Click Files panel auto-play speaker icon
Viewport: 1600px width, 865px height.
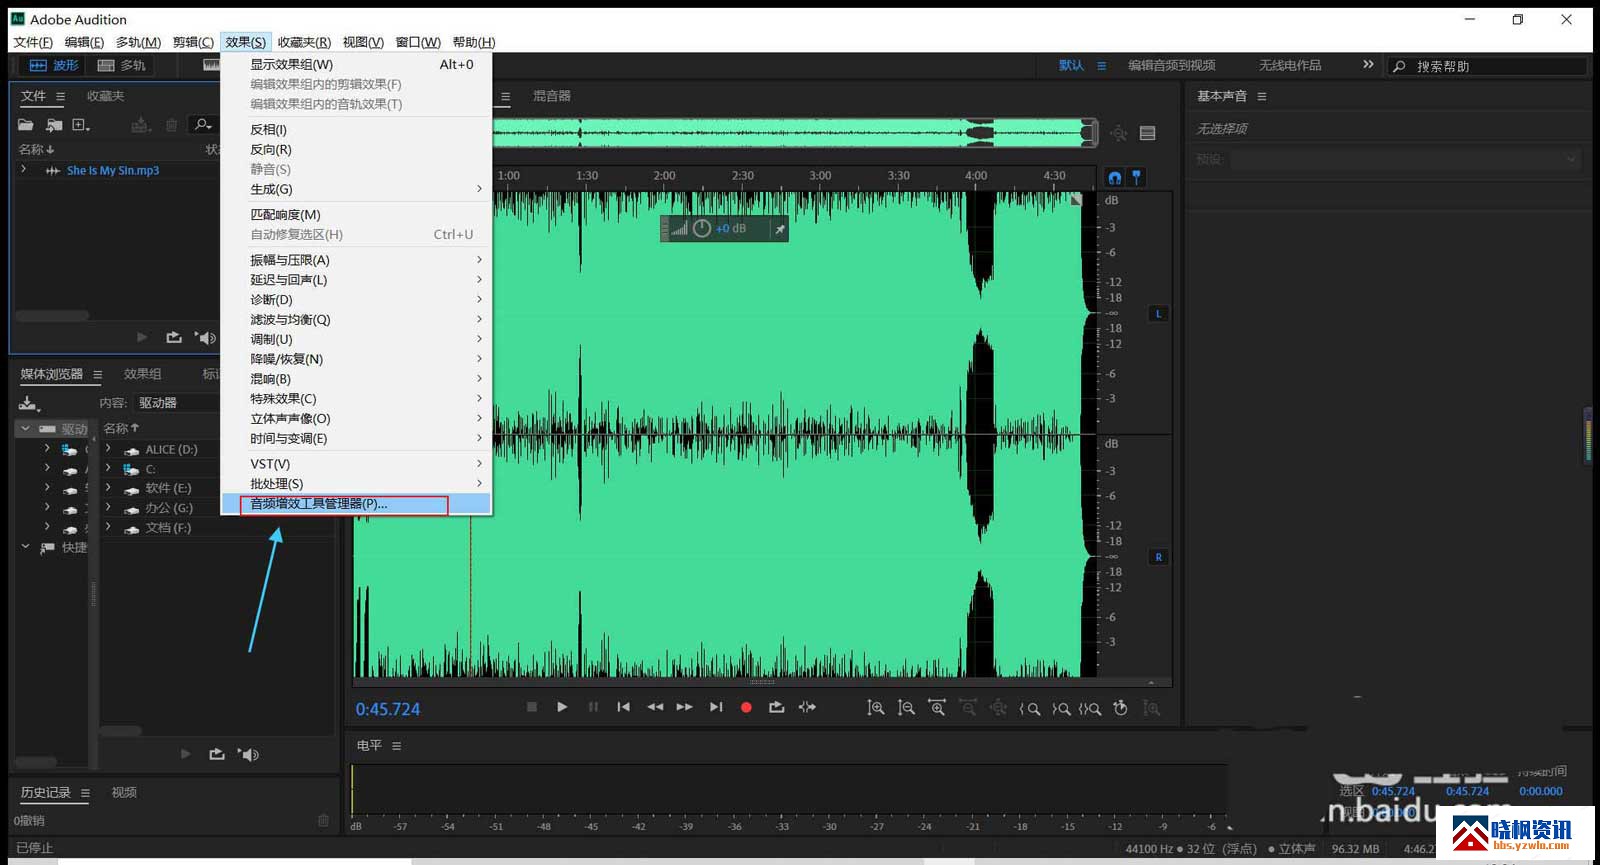[206, 338]
